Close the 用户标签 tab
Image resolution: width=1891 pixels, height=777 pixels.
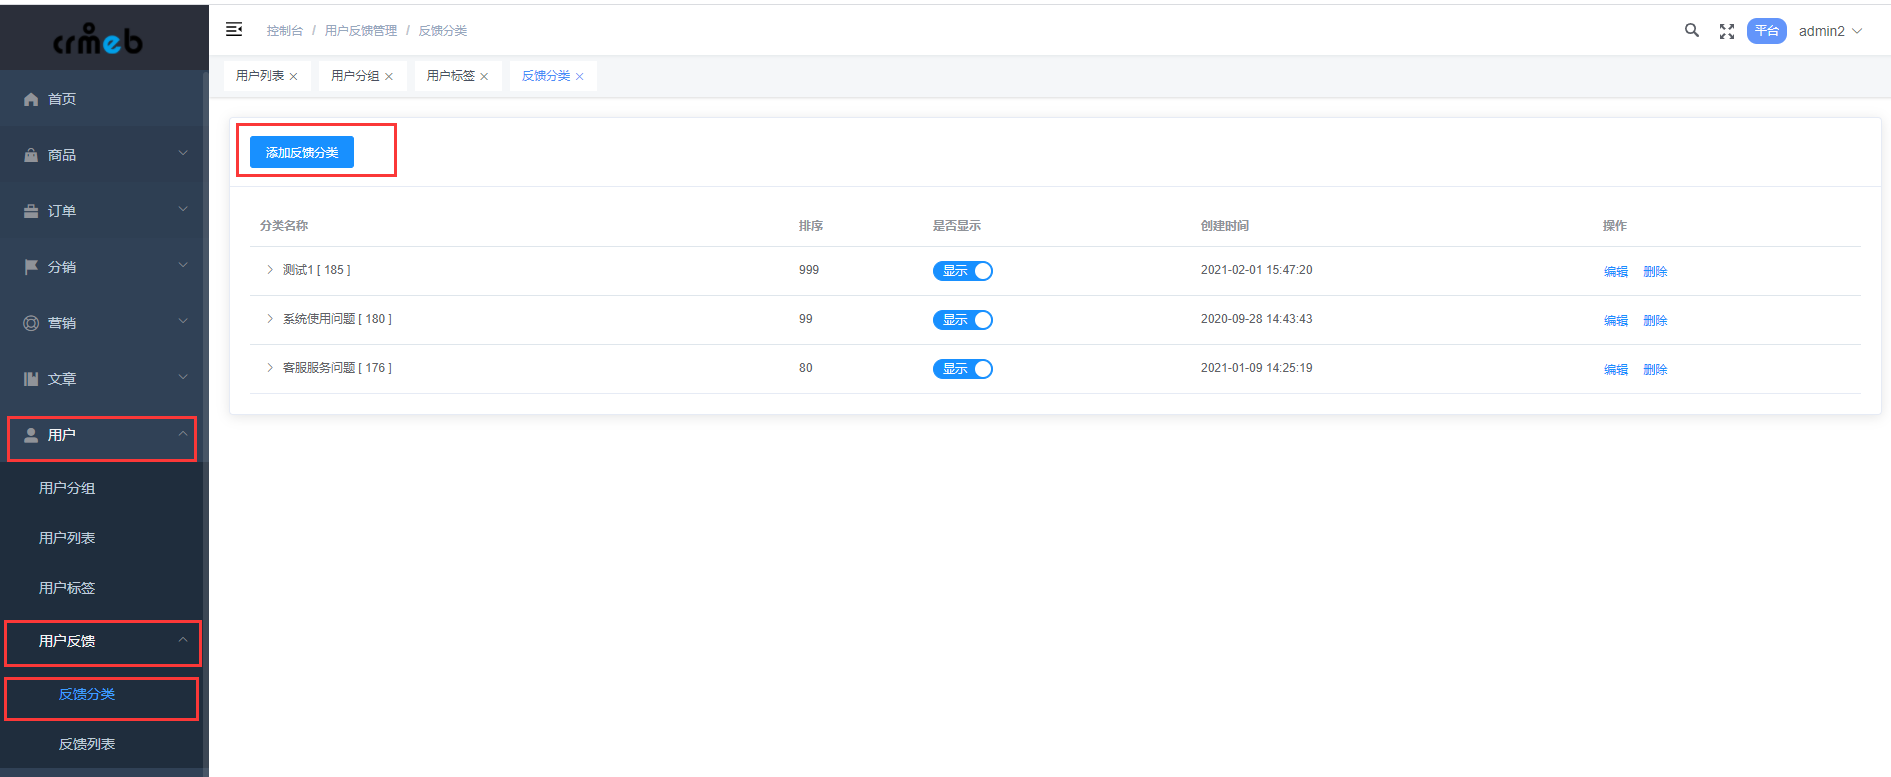484,77
